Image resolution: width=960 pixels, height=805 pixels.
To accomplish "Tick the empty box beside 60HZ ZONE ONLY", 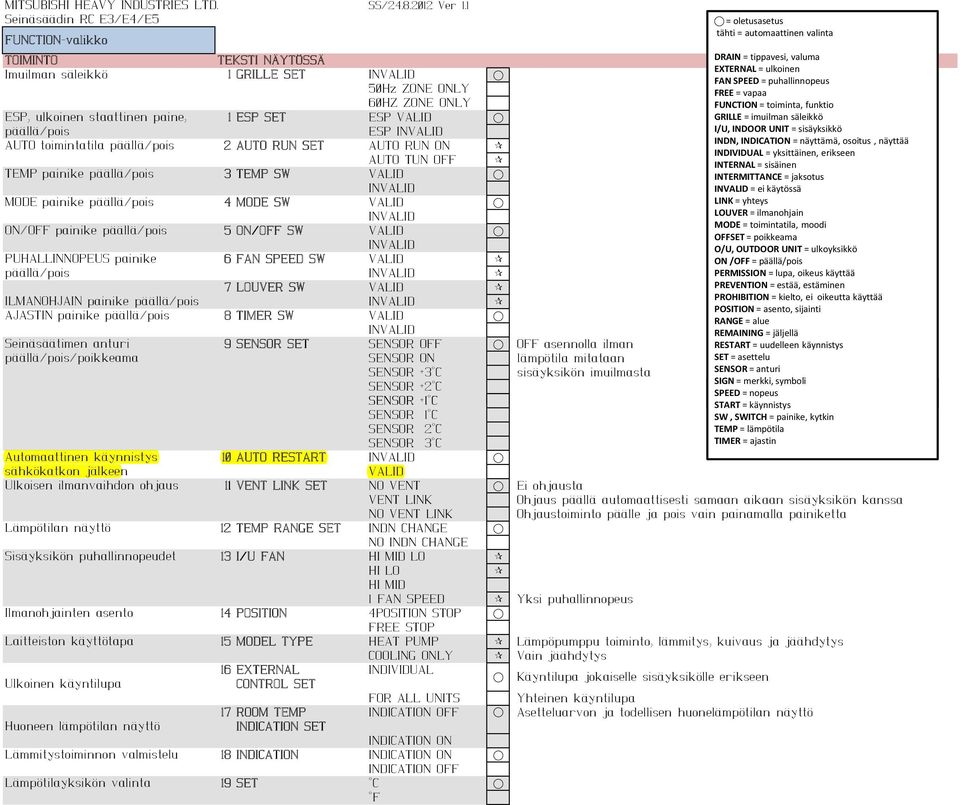I will (x=498, y=103).
